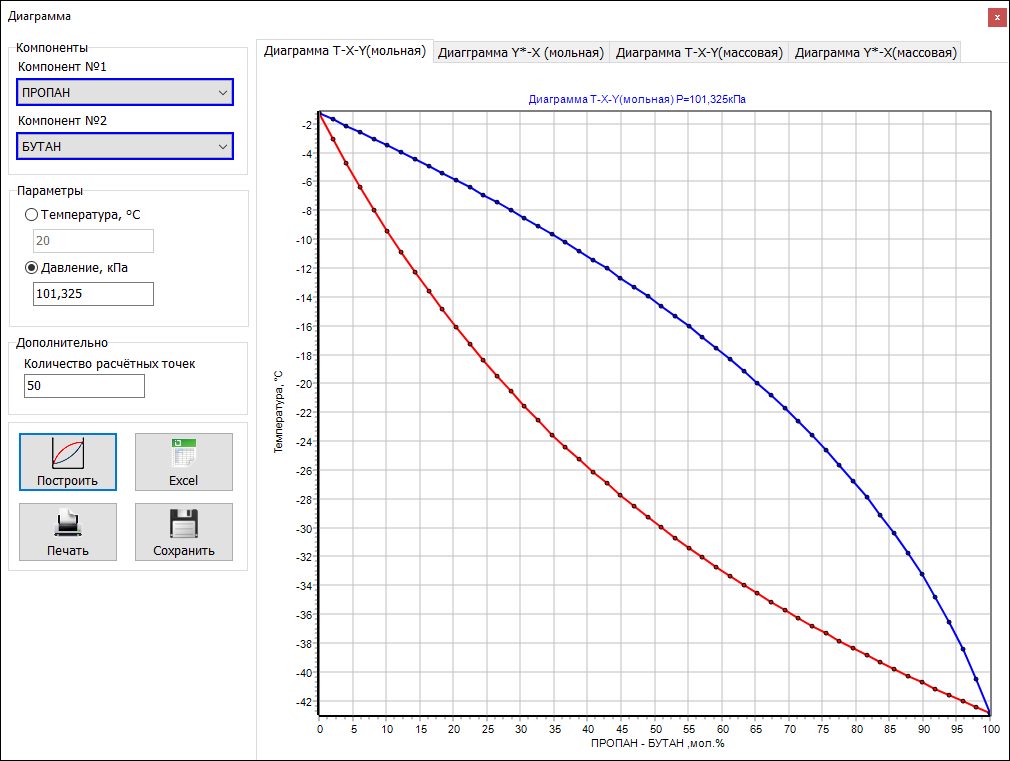Click the ПРОПАН - БУТАН x-axis label

pyautogui.click(x=657, y=744)
